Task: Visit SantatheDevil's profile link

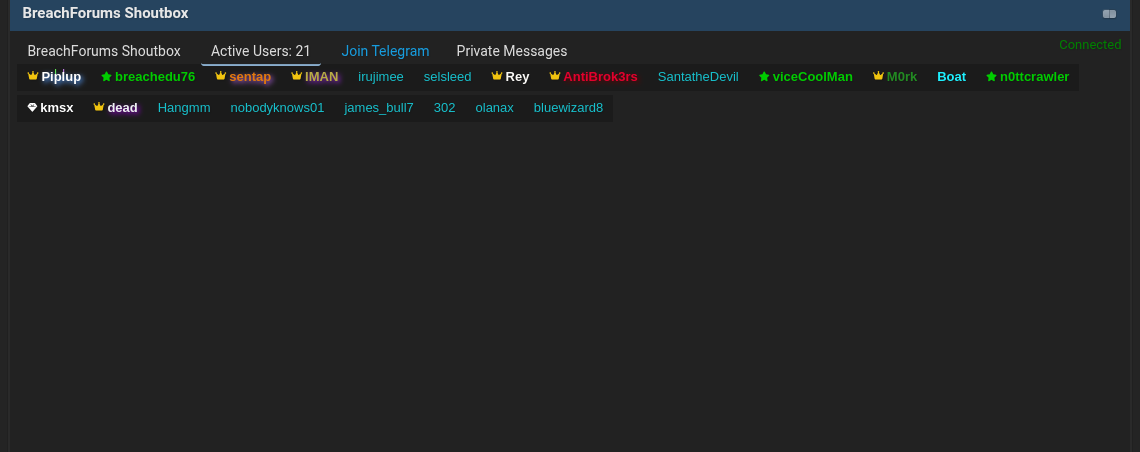Action: pyautogui.click(x=698, y=77)
